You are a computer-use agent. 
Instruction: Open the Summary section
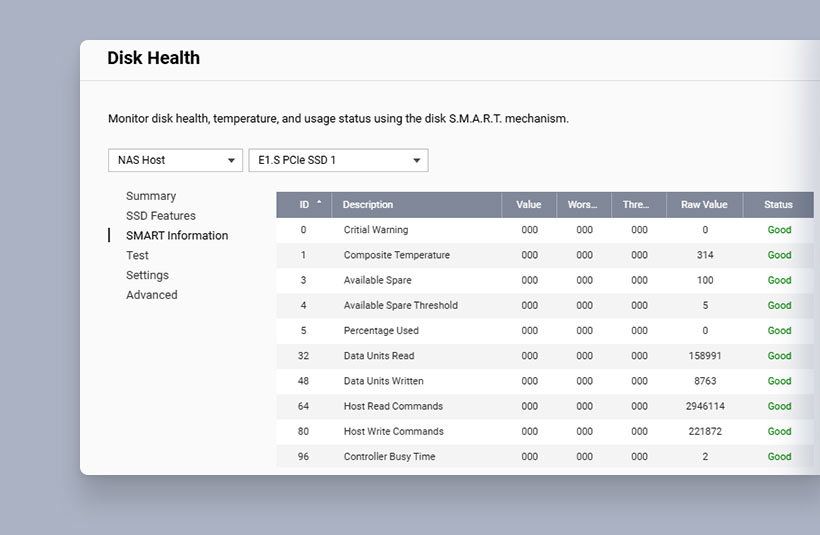(151, 196)
